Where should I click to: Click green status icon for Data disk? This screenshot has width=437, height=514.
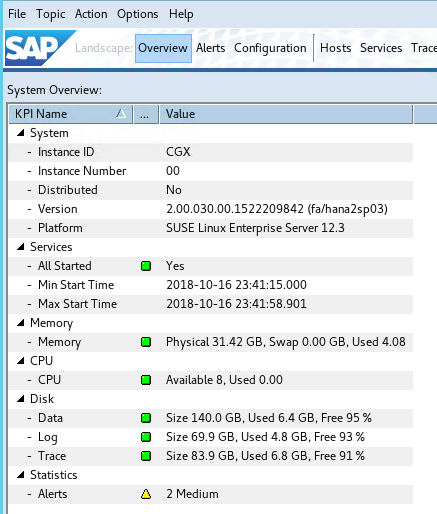(x=146, y=418)
